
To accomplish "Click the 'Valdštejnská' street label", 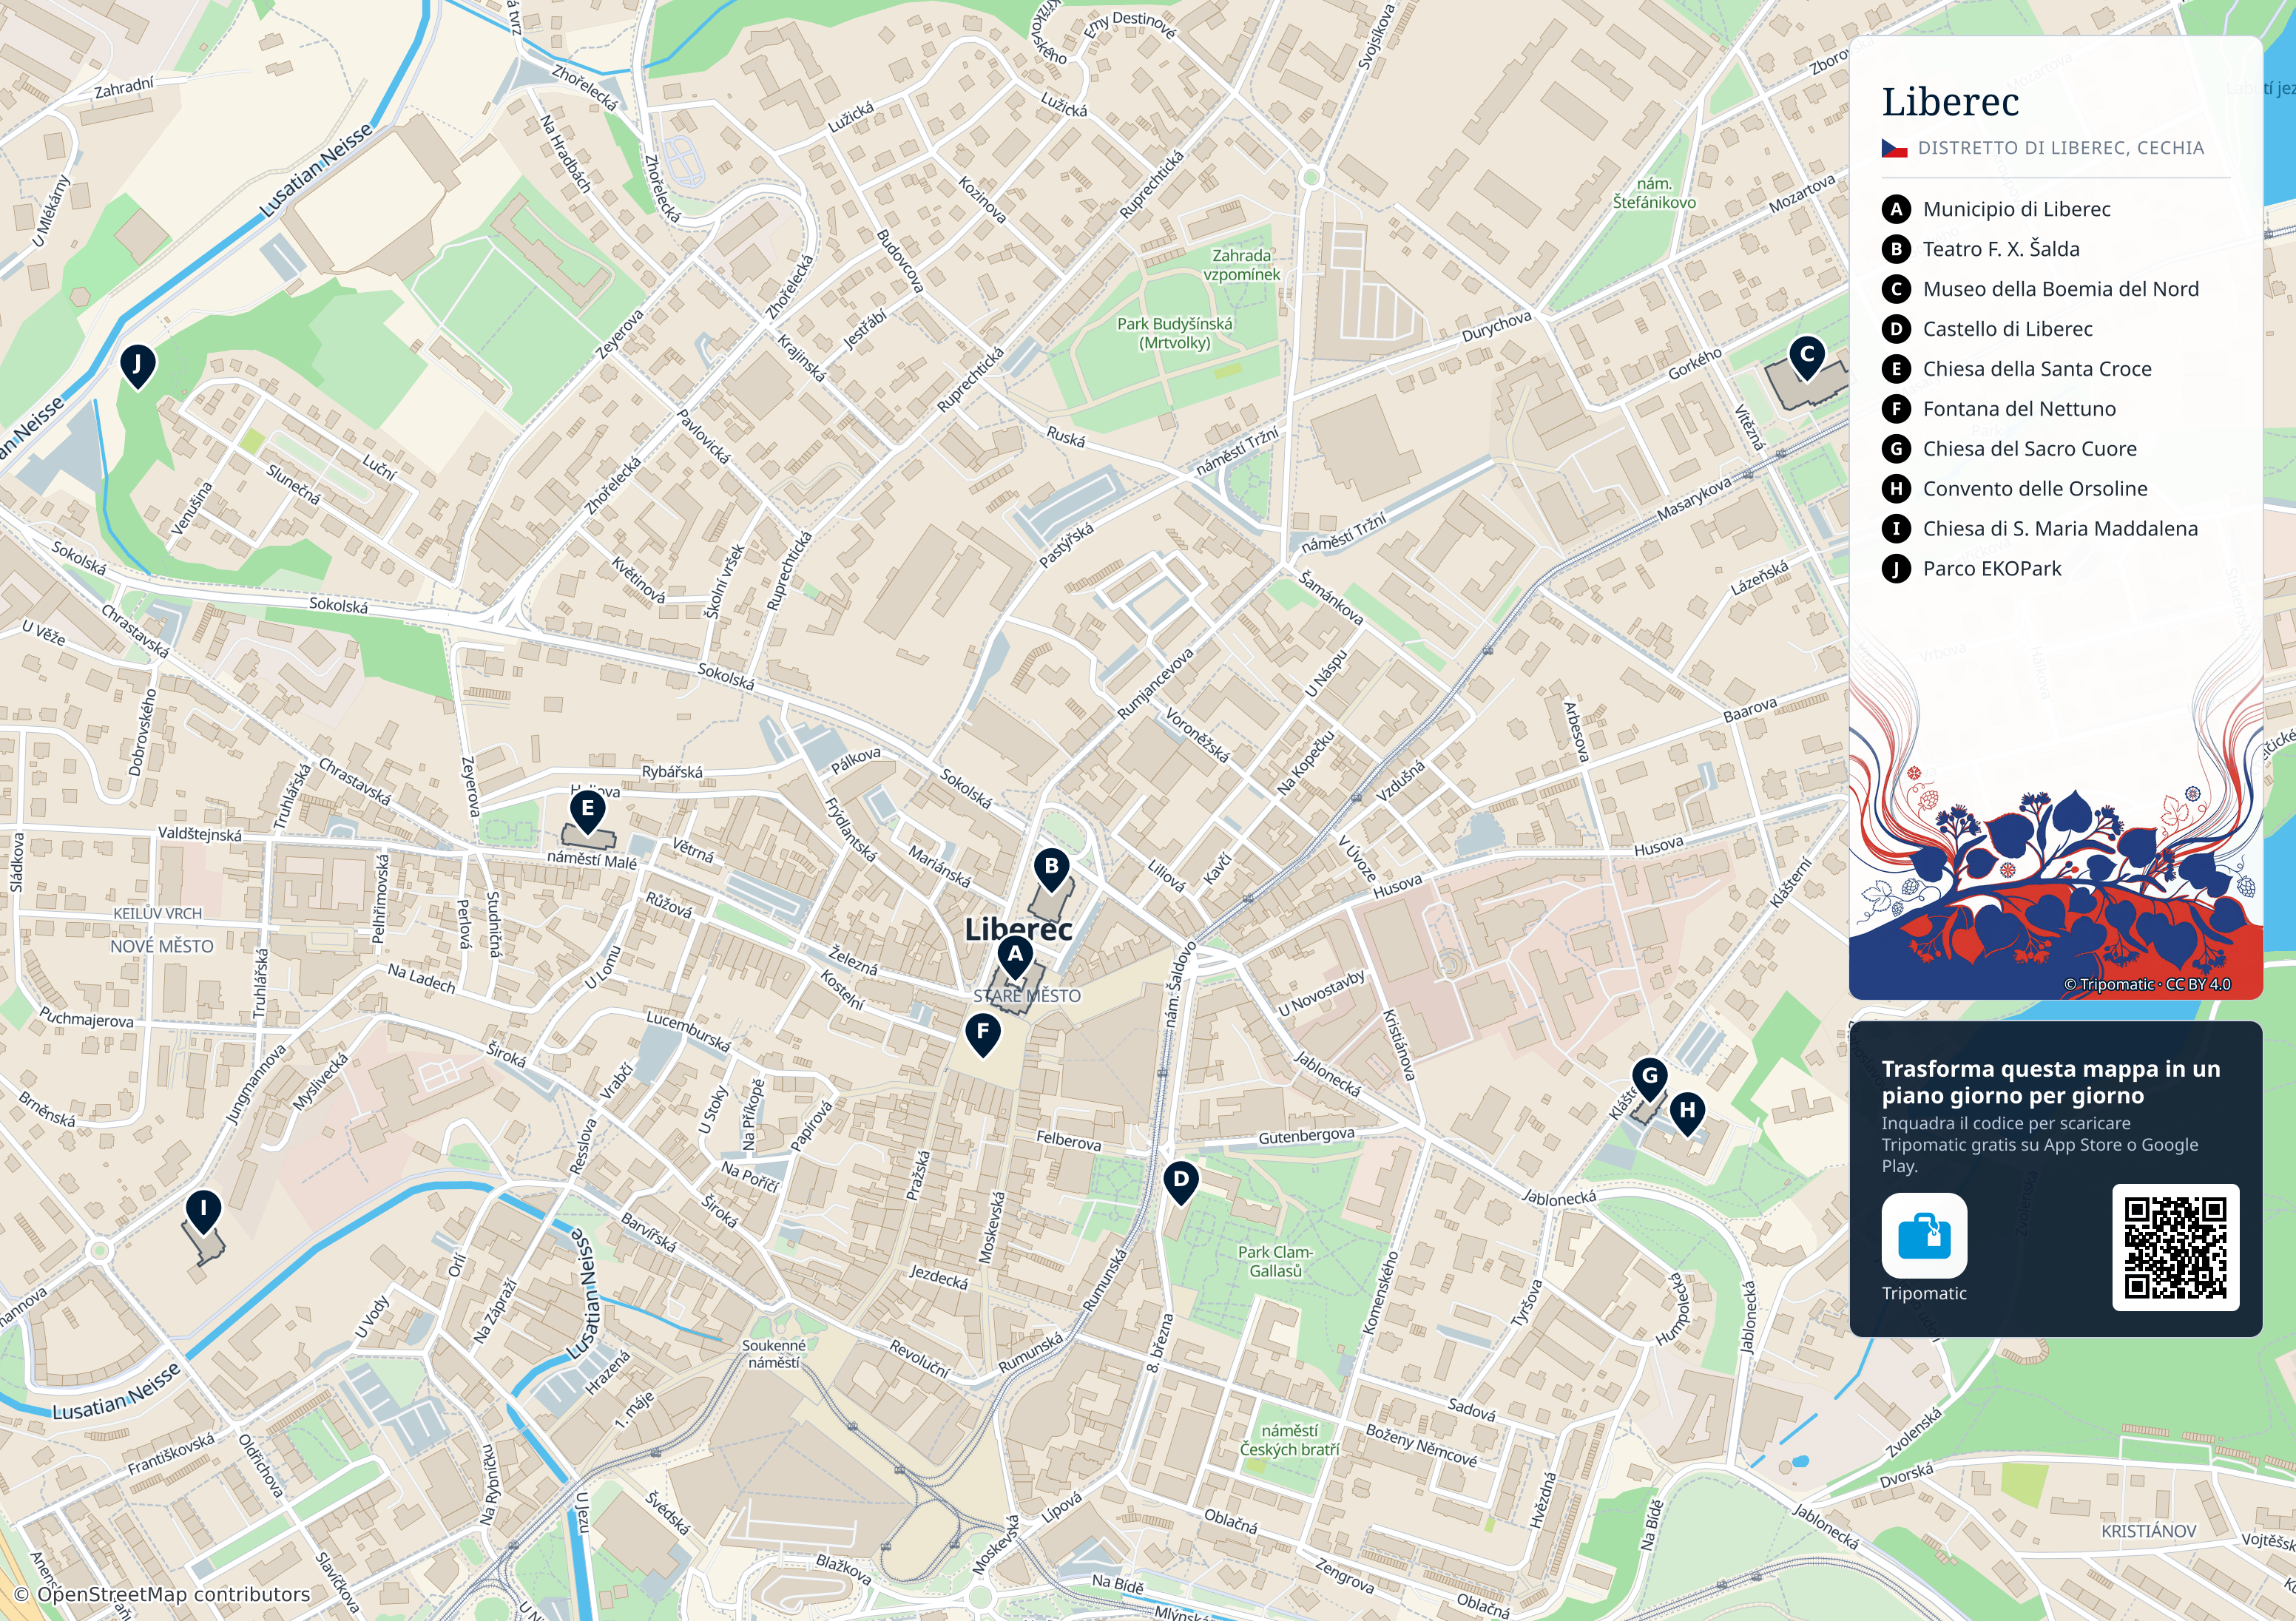I will [199, 834].
